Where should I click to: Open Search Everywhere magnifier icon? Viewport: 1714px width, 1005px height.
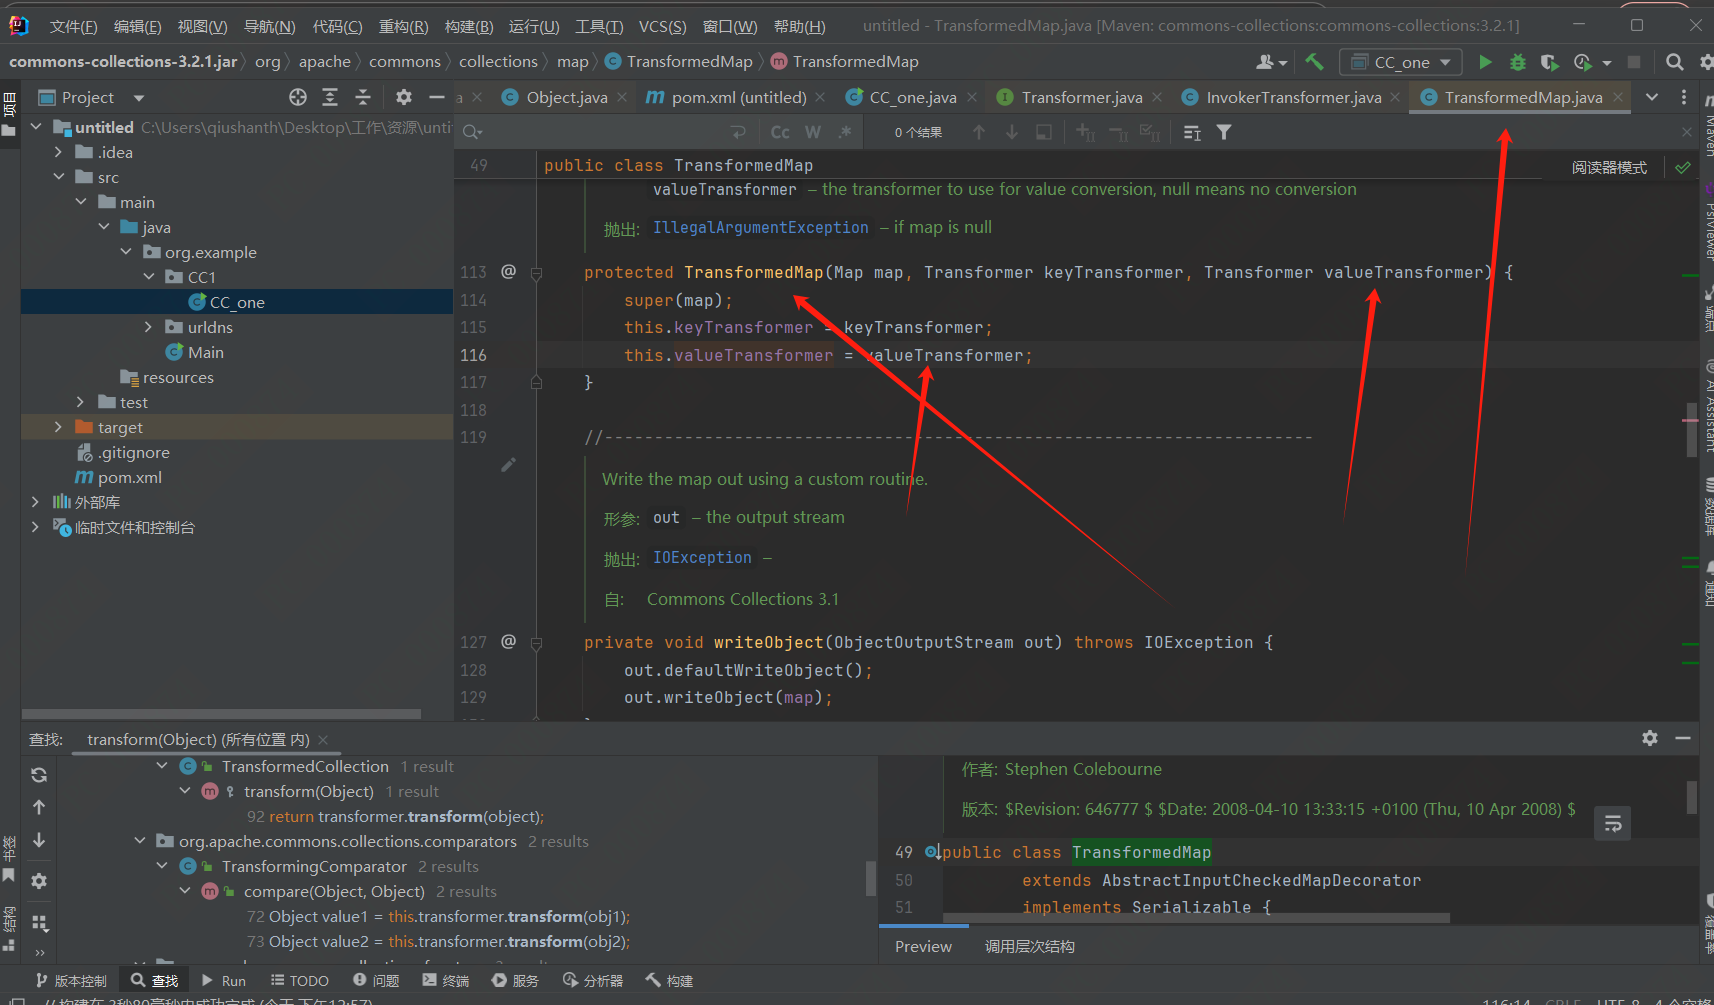(1674, 62)
